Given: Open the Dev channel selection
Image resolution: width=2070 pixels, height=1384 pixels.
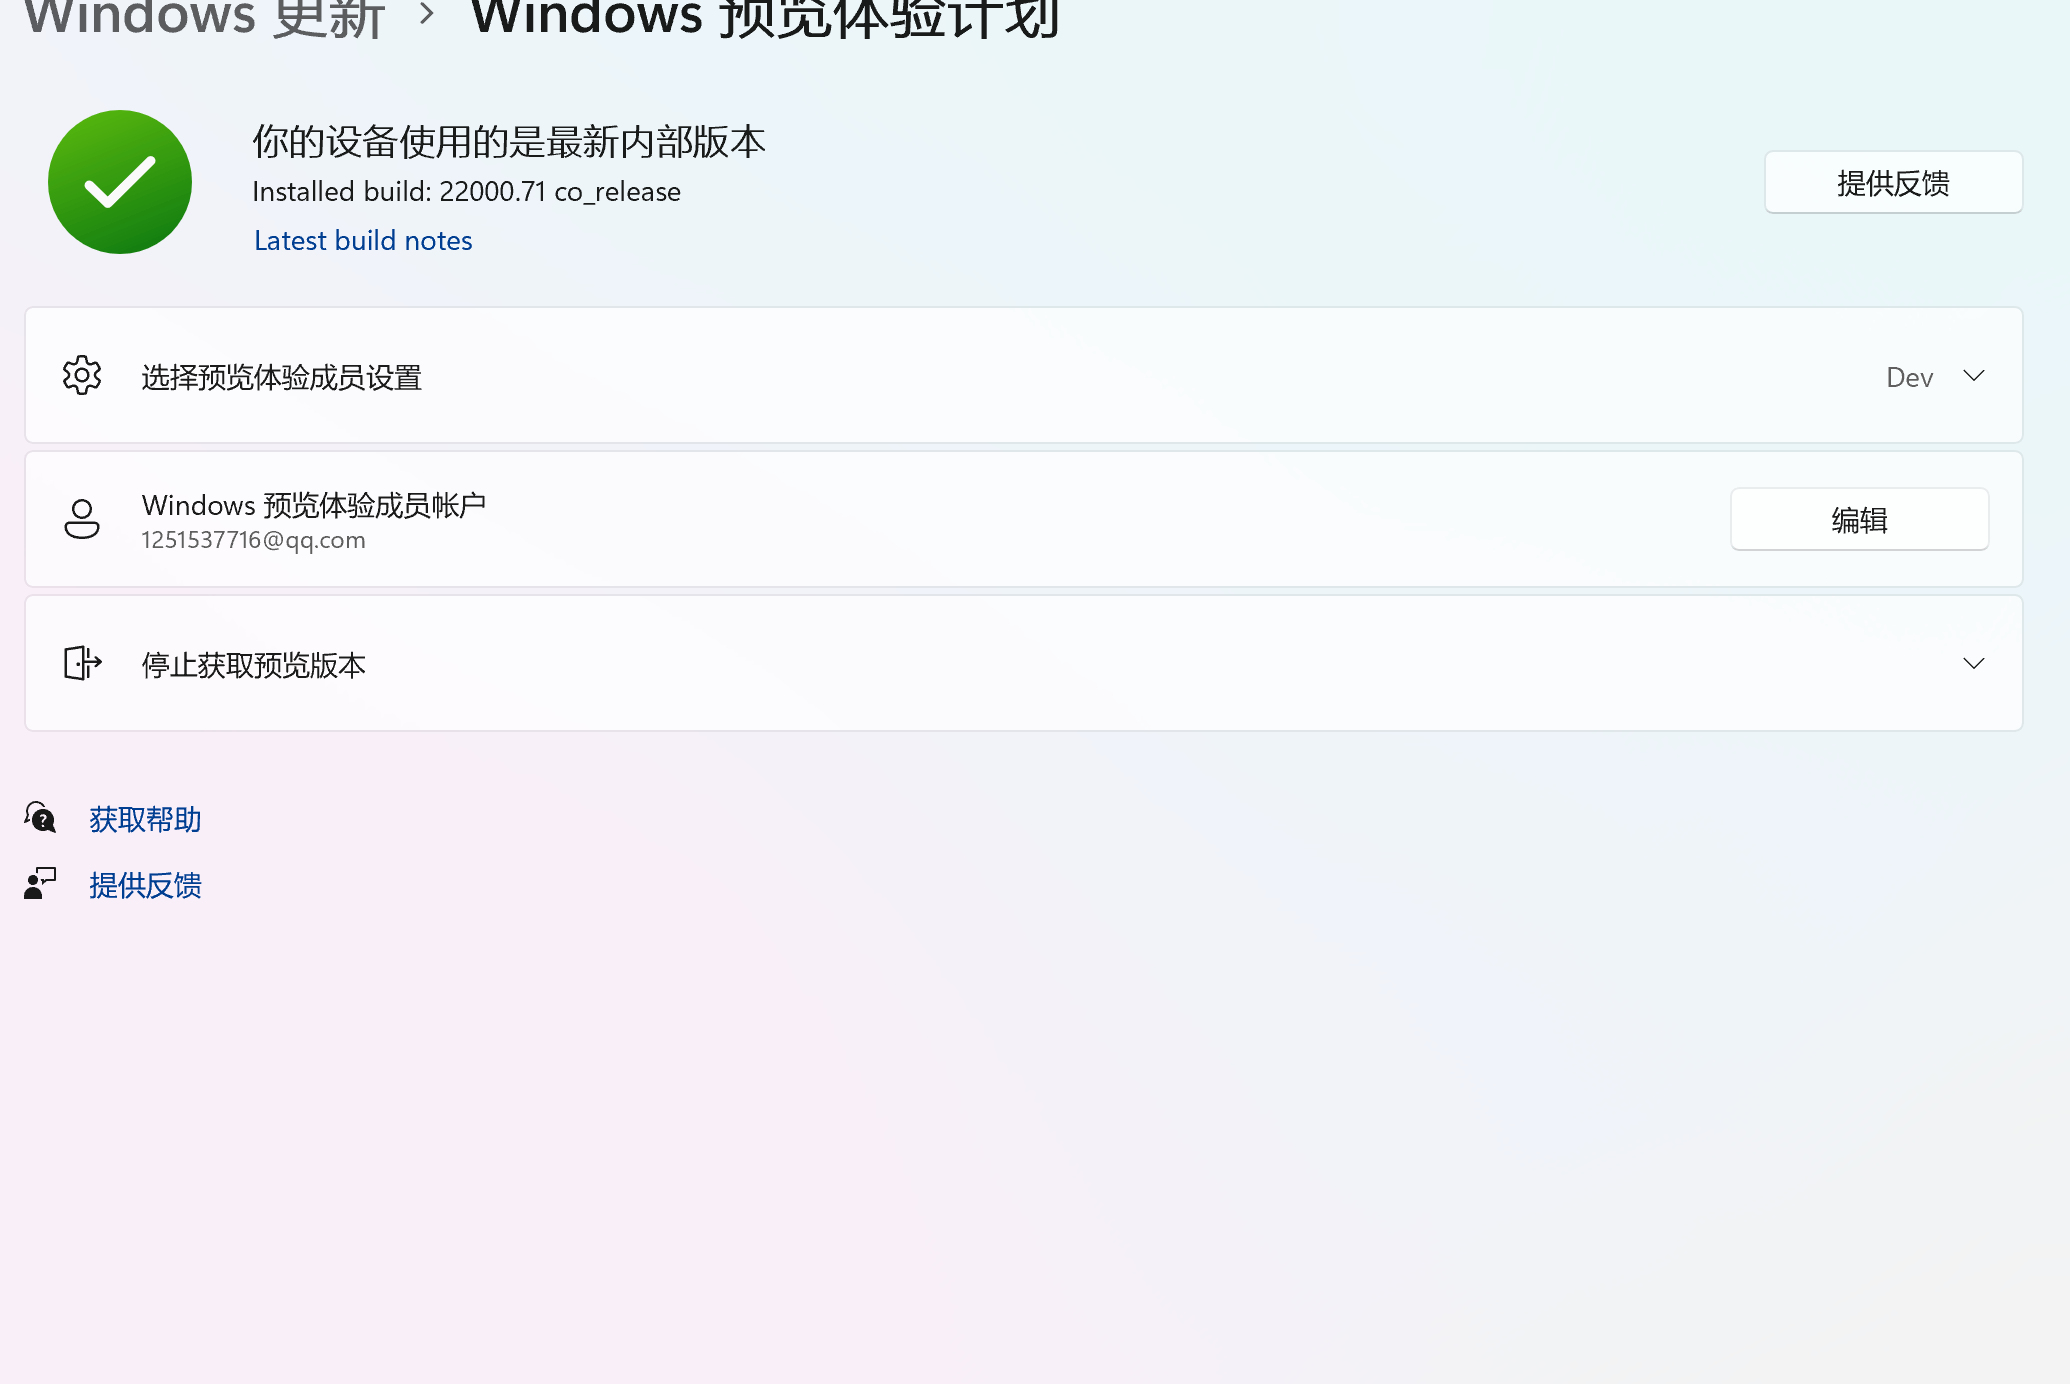Looking at the screenshot, I should (1909, 377).
